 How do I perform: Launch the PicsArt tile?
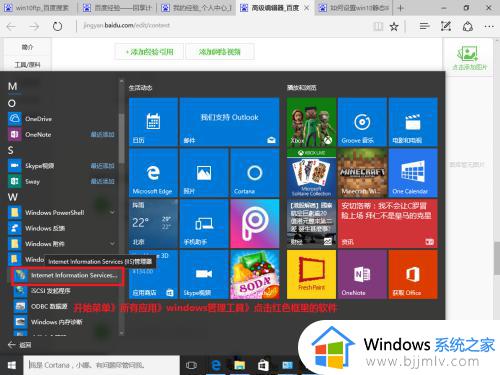point(255,224)
